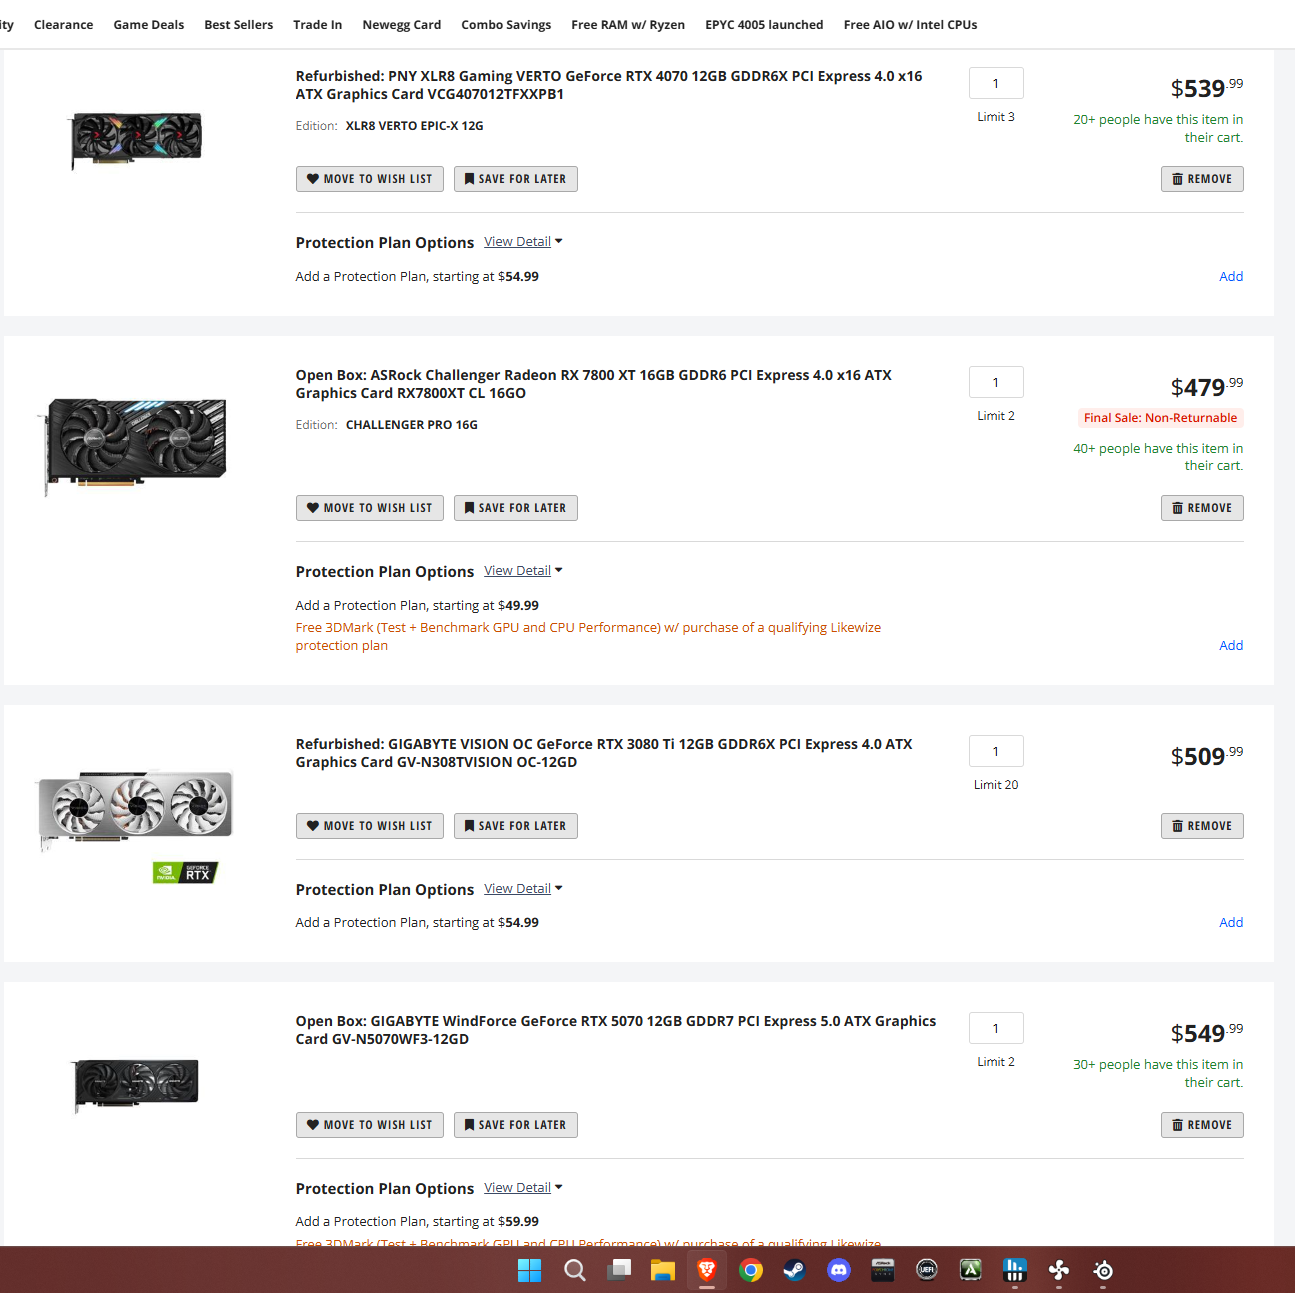Viewport: 1295px width, 1293px height.
Task: Save the ASRock RX 7800 XT for later
Action: [516, 508]
